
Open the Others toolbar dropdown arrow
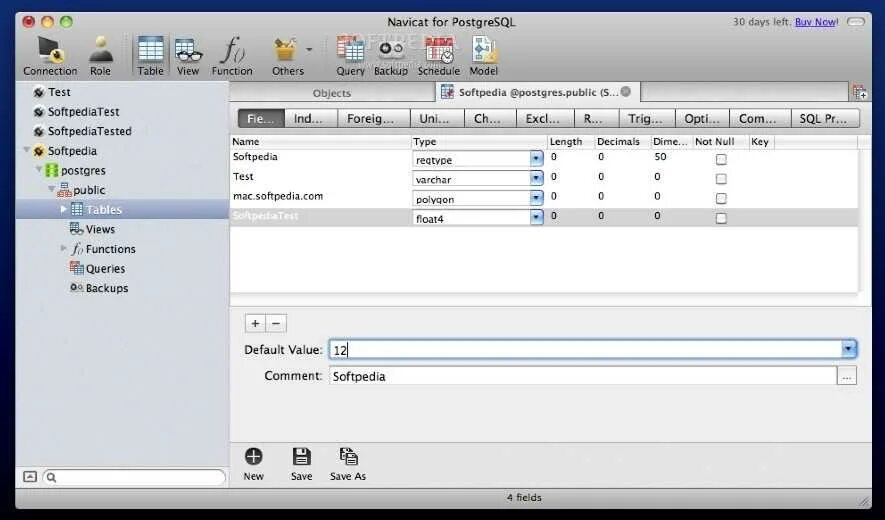[x=309, y=50]
